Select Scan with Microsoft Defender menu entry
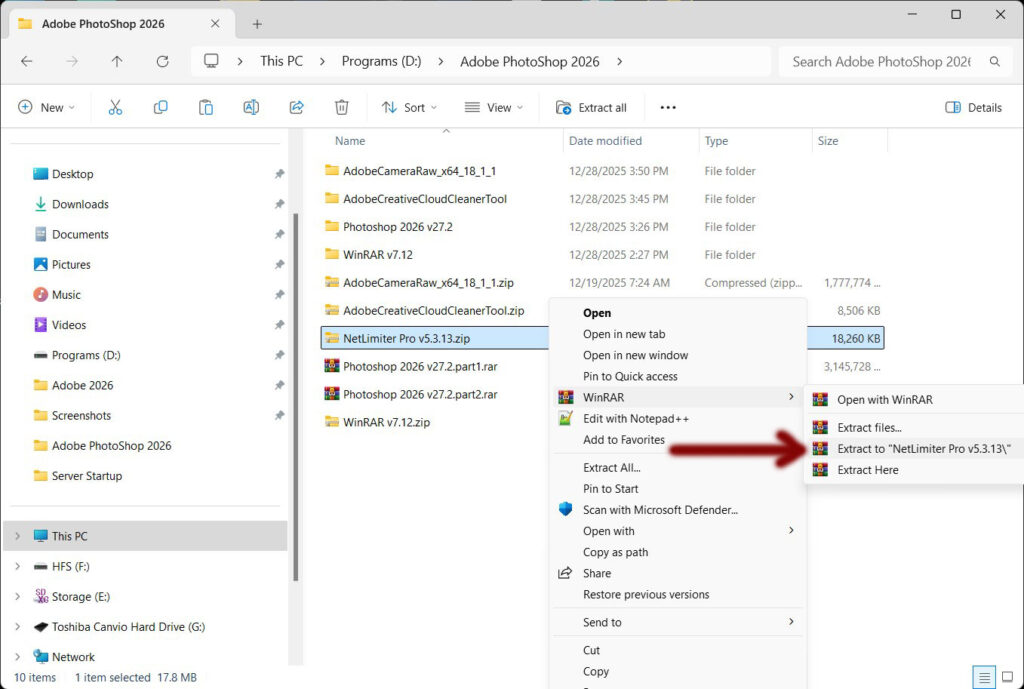The width and height of the screenshot is (1024, 689). pos(659,510)
